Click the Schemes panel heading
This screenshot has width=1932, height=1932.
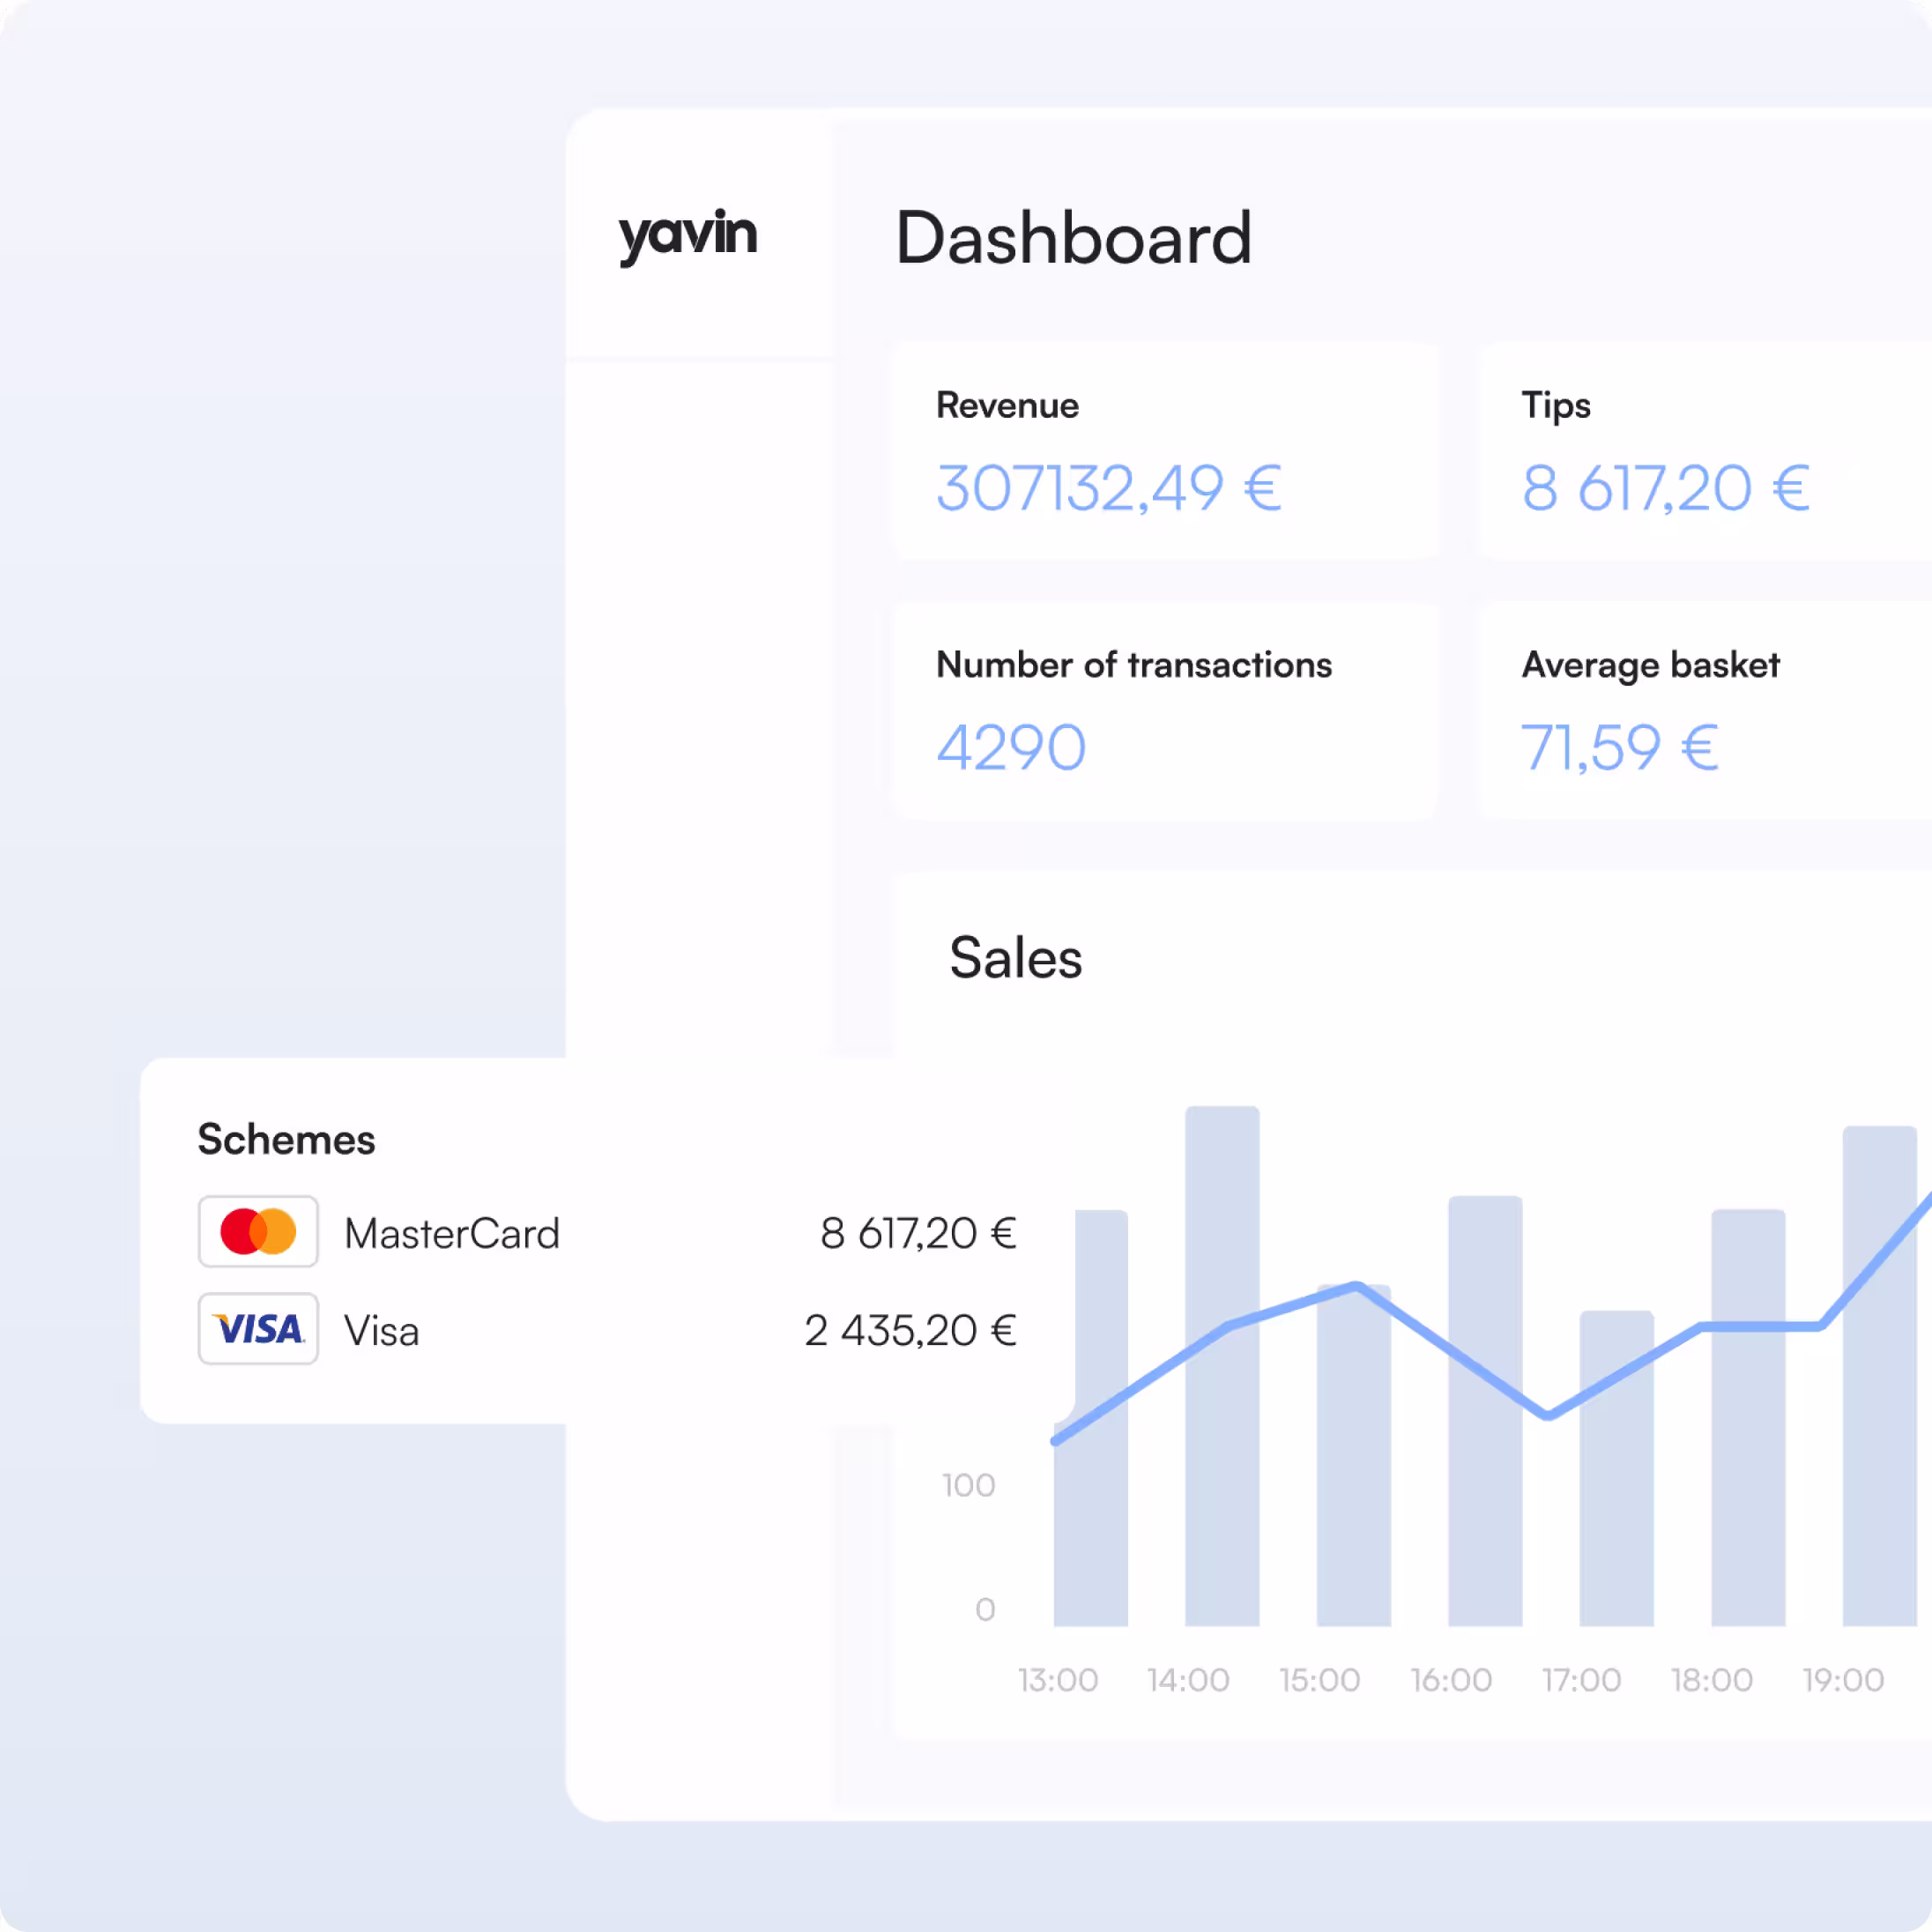[x=286, y=1139]
